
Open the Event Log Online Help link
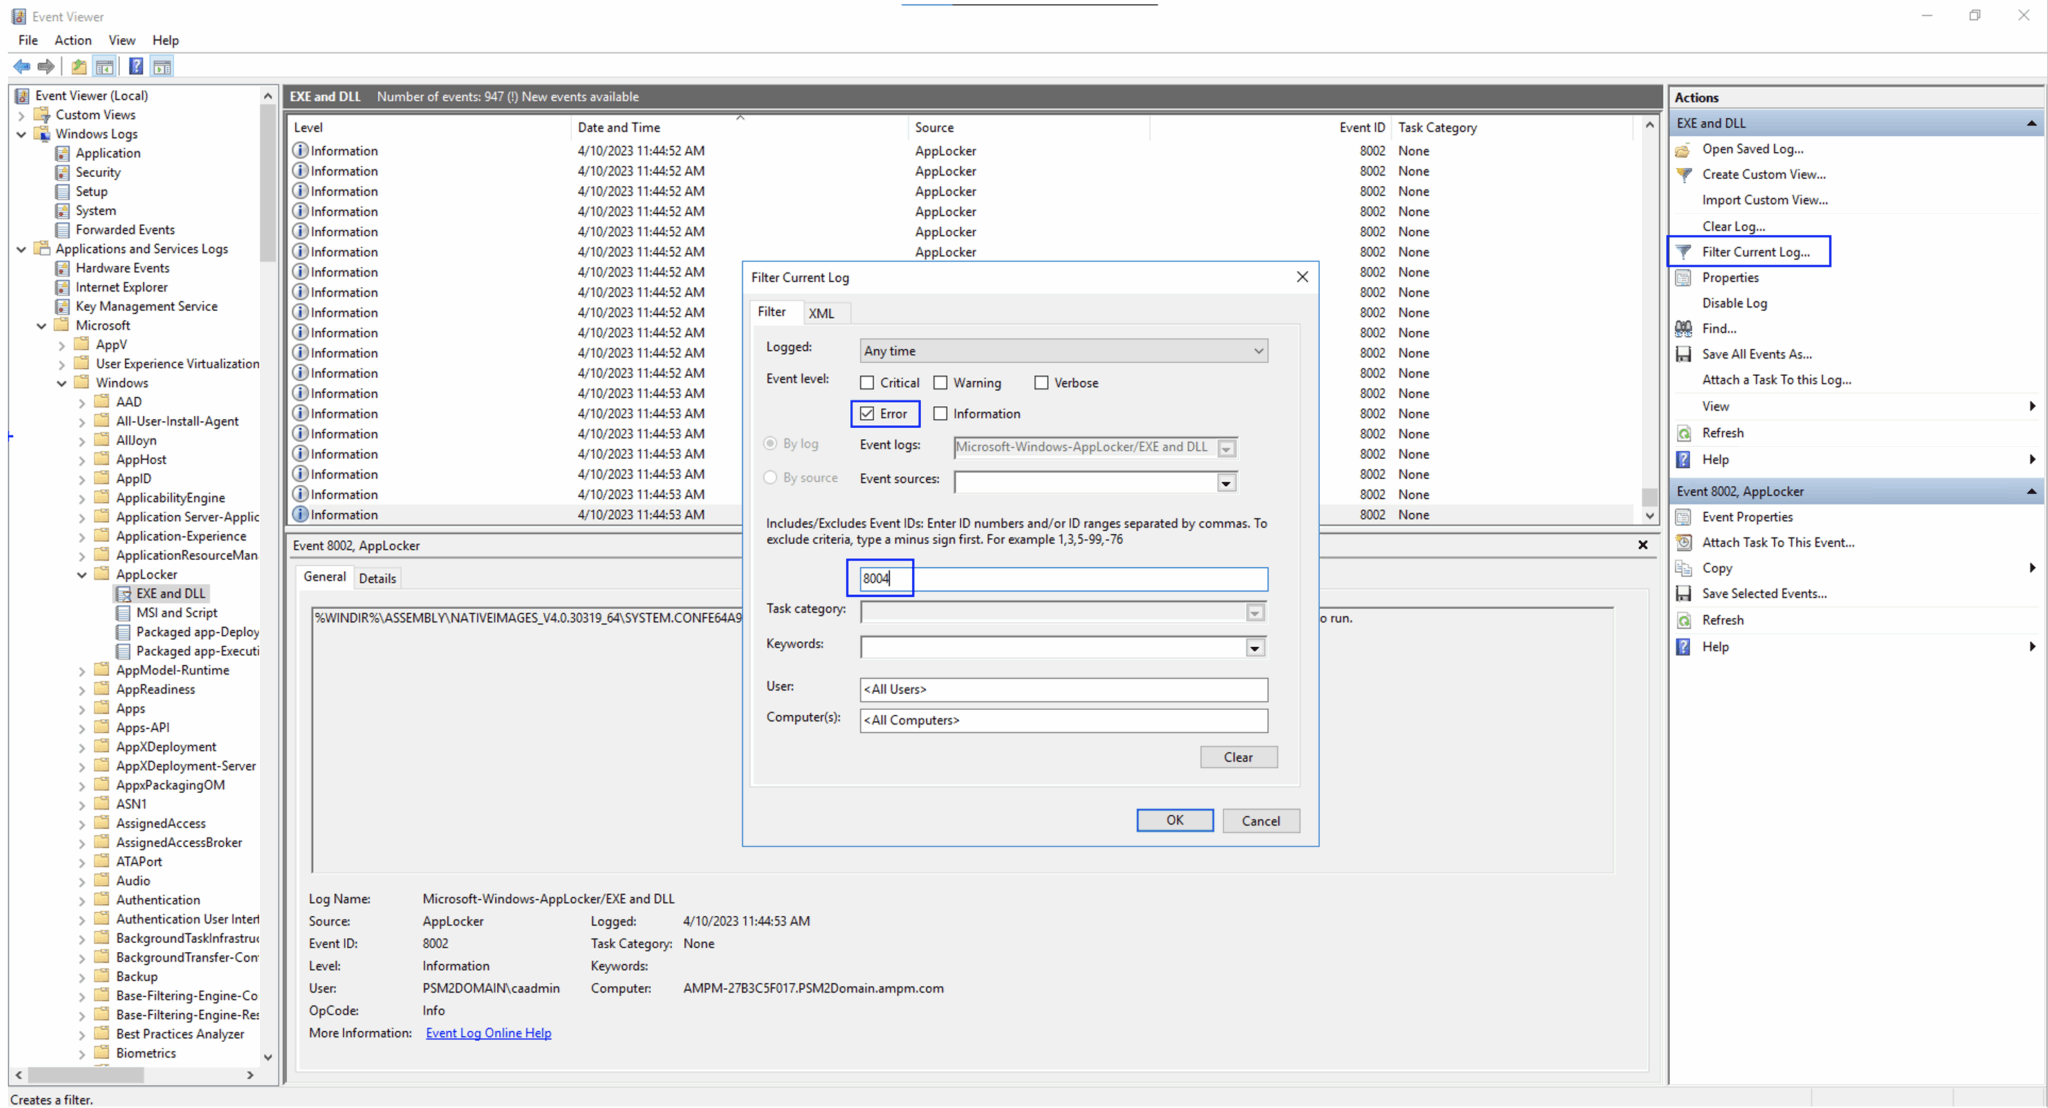point(488,1033)
